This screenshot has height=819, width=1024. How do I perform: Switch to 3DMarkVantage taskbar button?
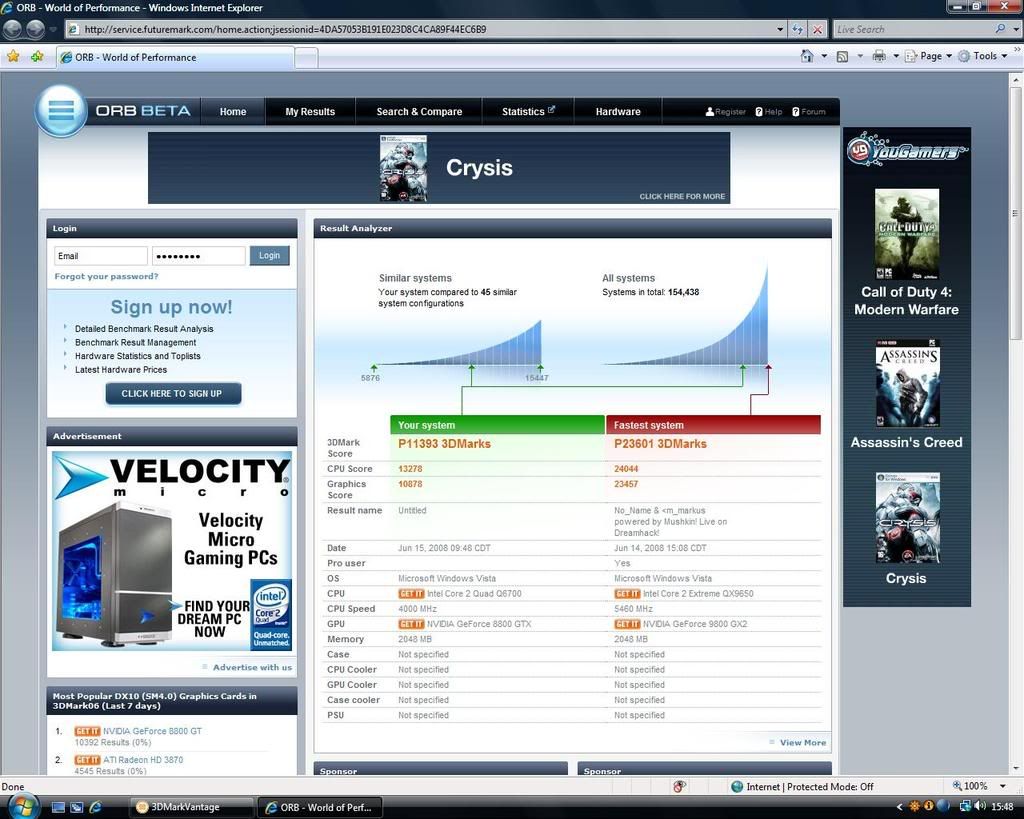192,807
